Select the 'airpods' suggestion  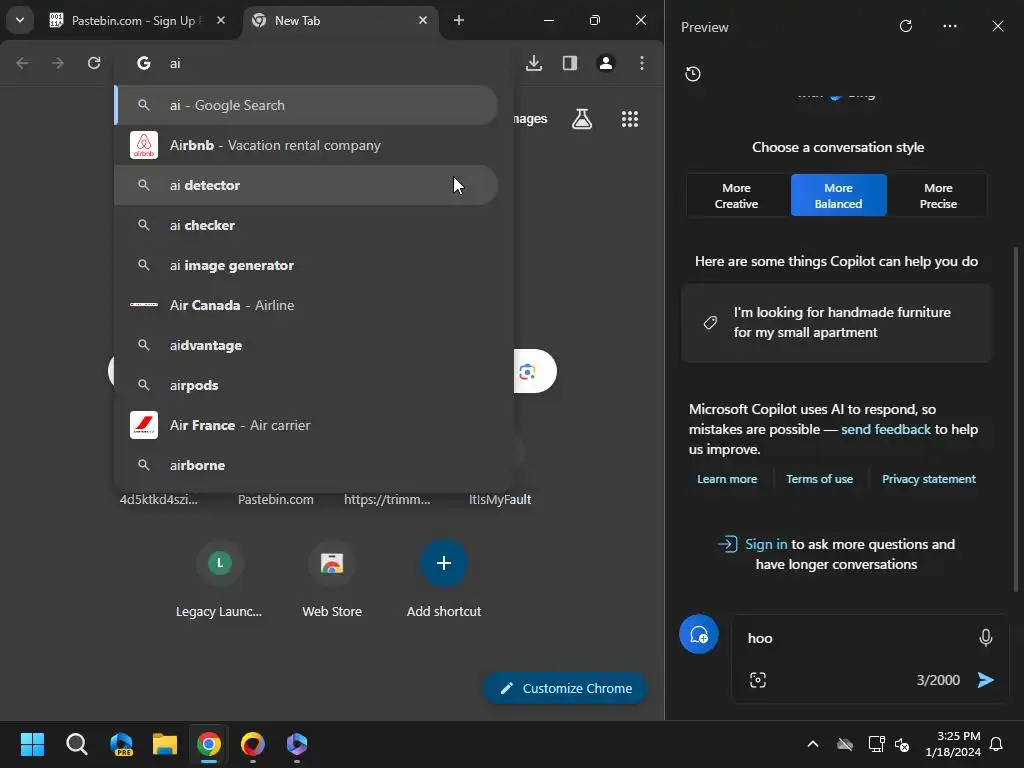pyautogui.click(x=306, y=385)
